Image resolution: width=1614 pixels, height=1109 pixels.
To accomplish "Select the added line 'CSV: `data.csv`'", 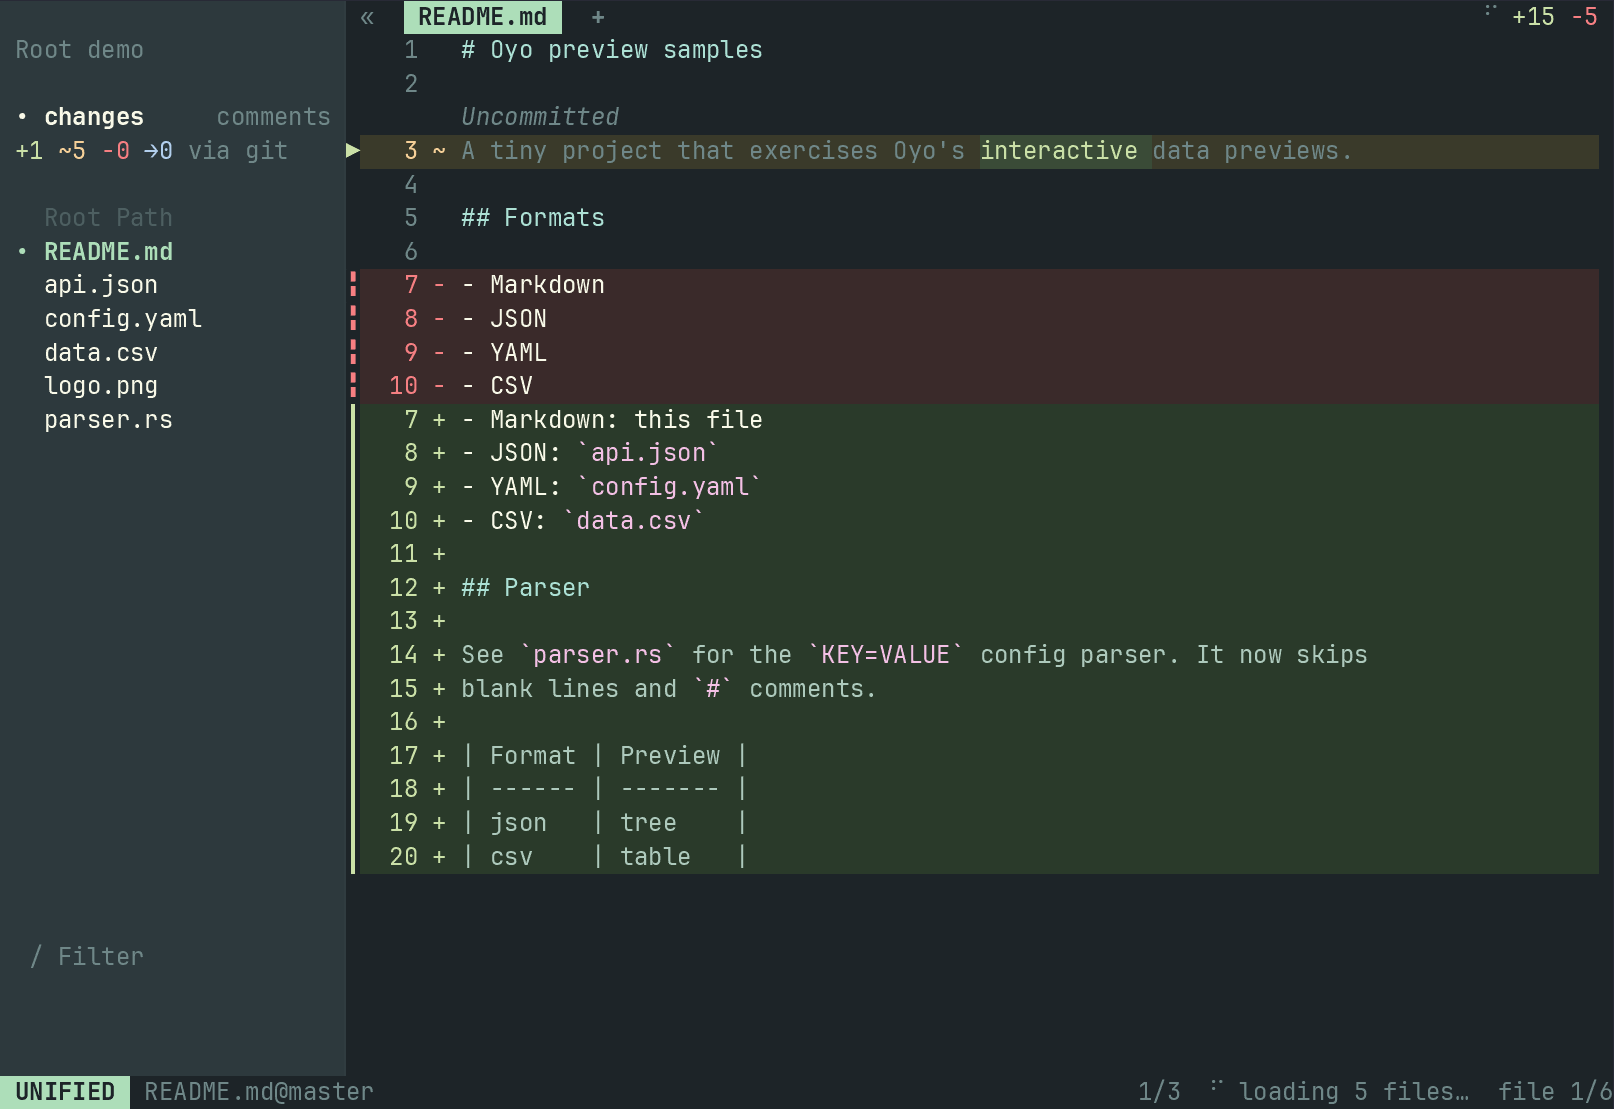I will point(979,521).
